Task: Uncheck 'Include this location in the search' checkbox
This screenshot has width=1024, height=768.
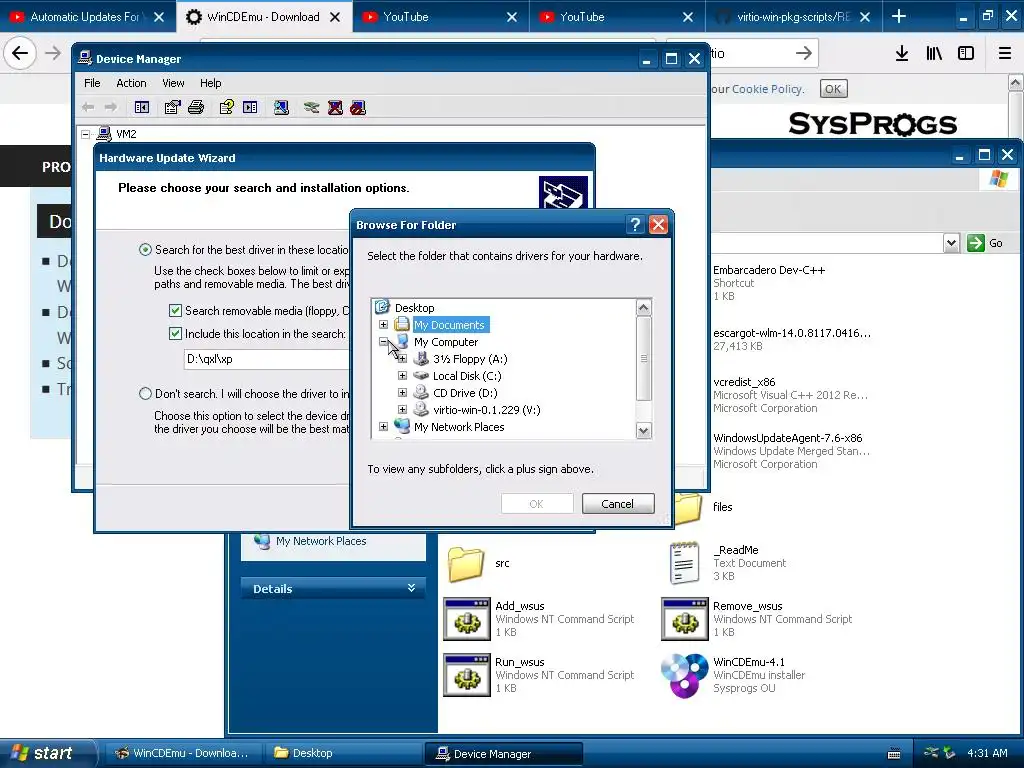Action: coord(175,333)
